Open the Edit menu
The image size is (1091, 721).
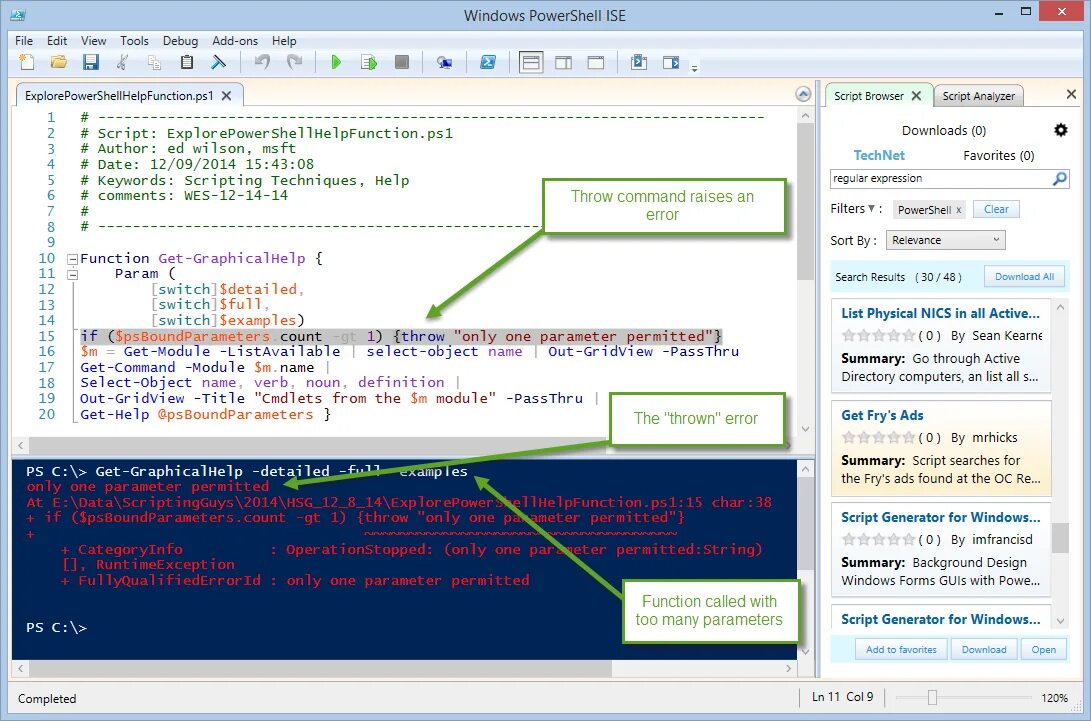point(57,41)
